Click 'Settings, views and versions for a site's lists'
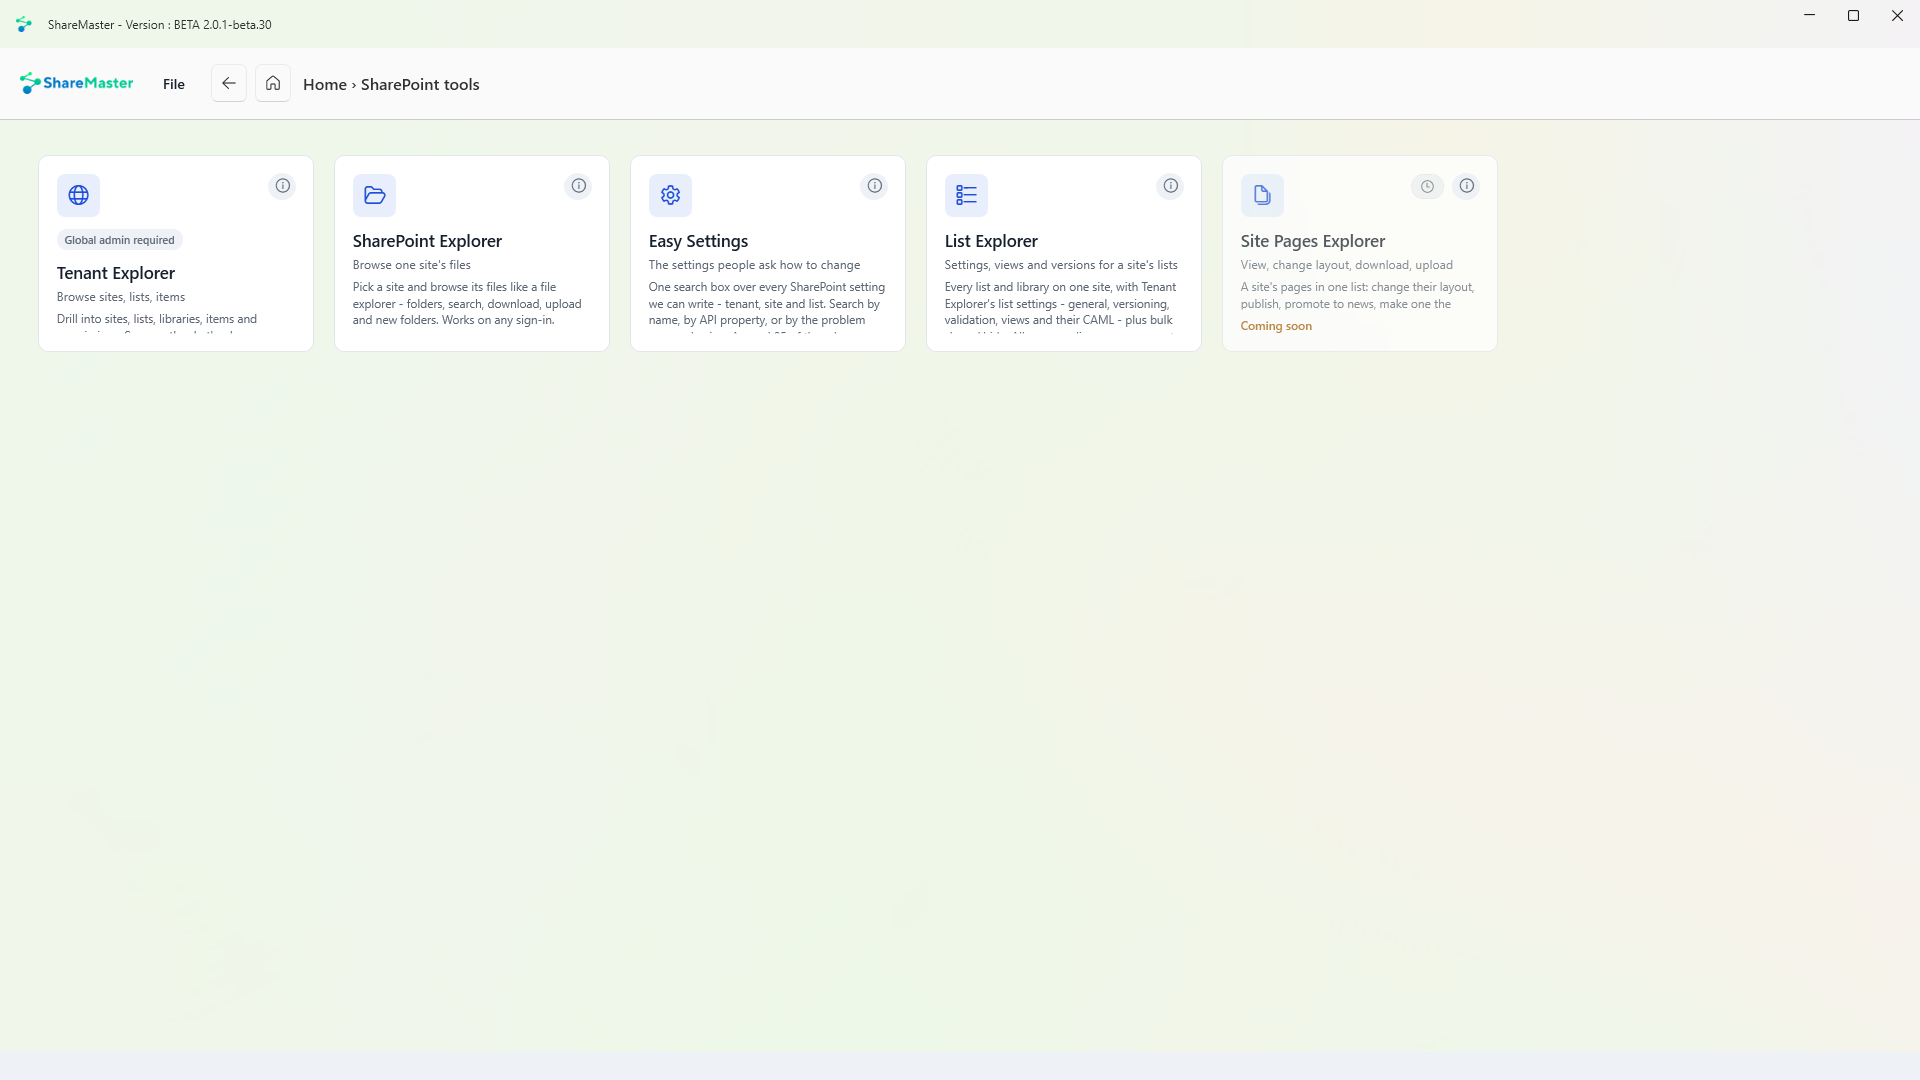The width and height of the screenshot is (1920, 1080). click(x=1061, y=265)
